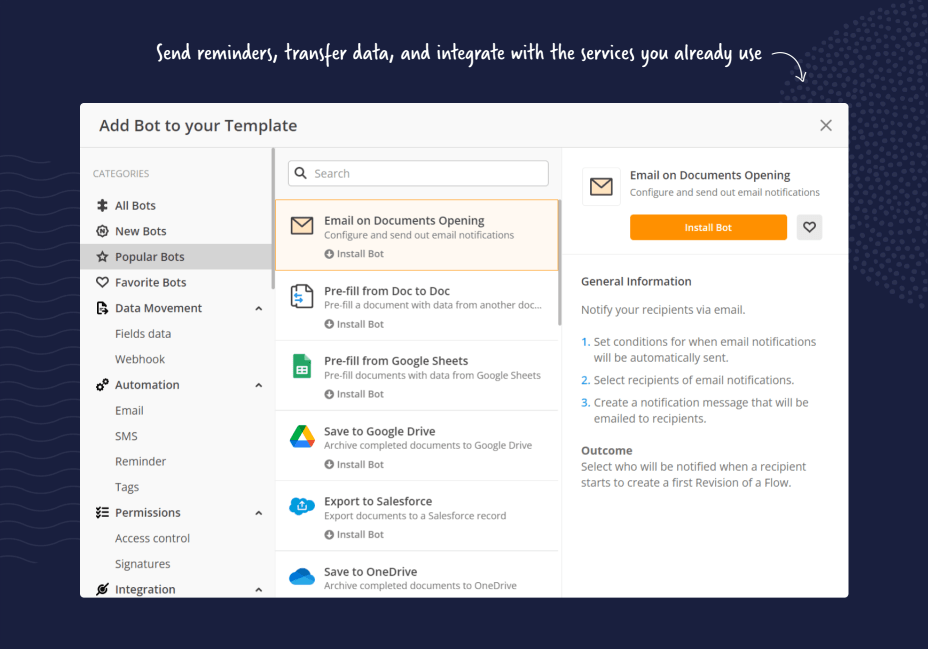
Task: Click the Save to OneDrive cloud icon
Action: point(302,576)
